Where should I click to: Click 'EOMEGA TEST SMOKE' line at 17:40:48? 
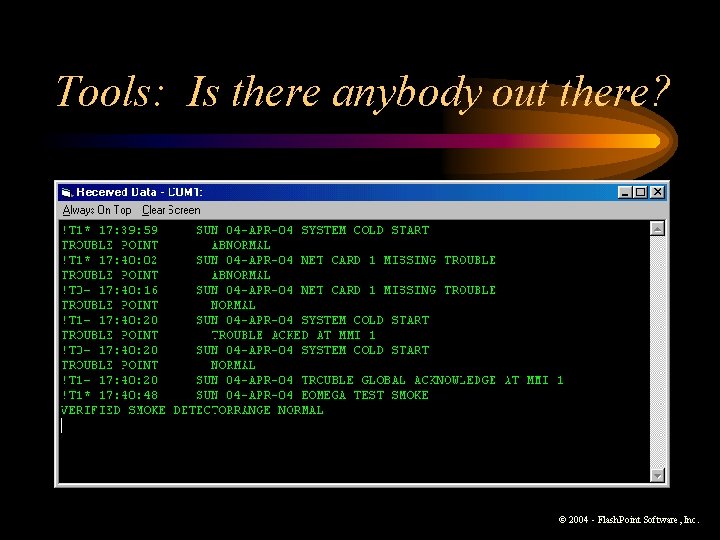click(x=245, y=395)
